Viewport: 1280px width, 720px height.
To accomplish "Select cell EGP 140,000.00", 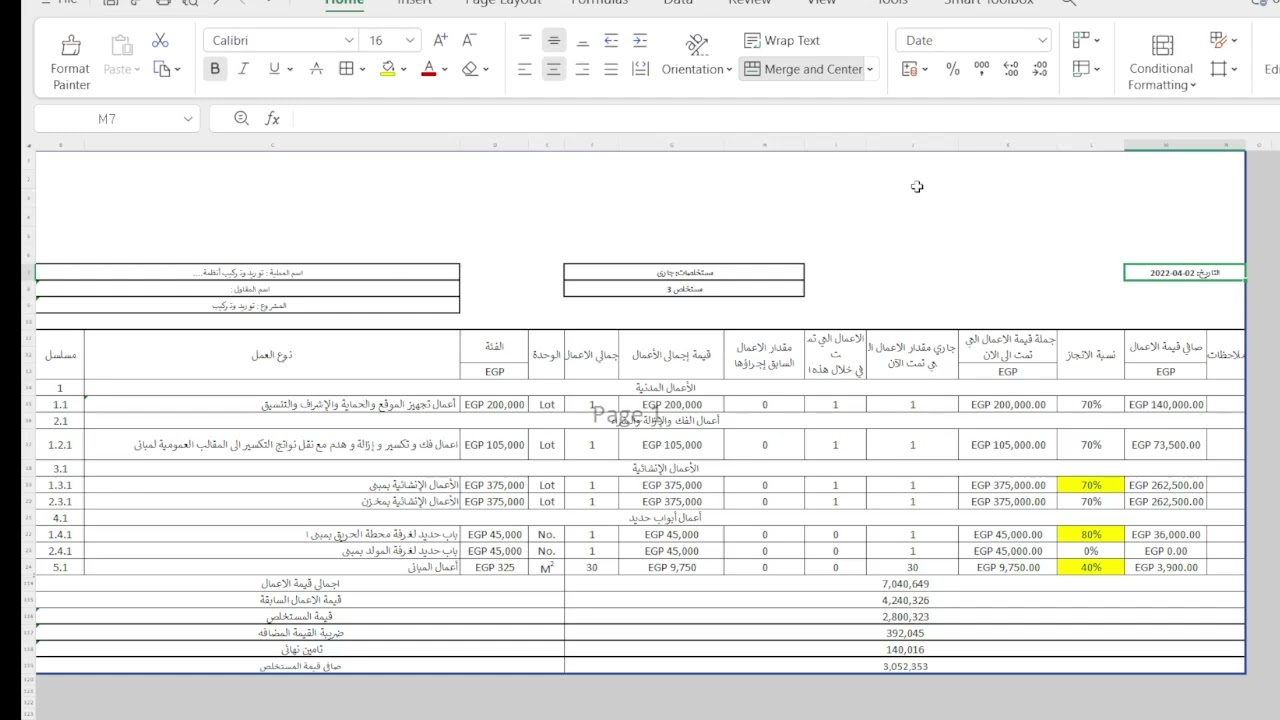I will tap(1165, 405).
